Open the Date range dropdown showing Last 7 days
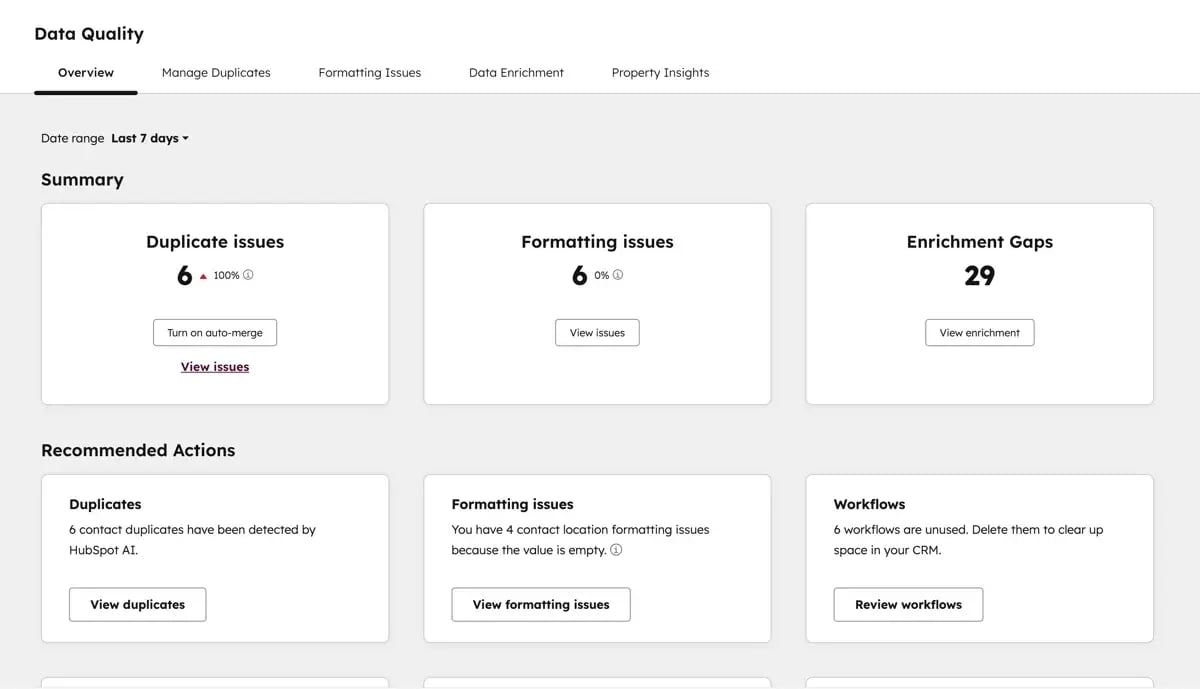The image size is (1200, 689). [148, 138]
